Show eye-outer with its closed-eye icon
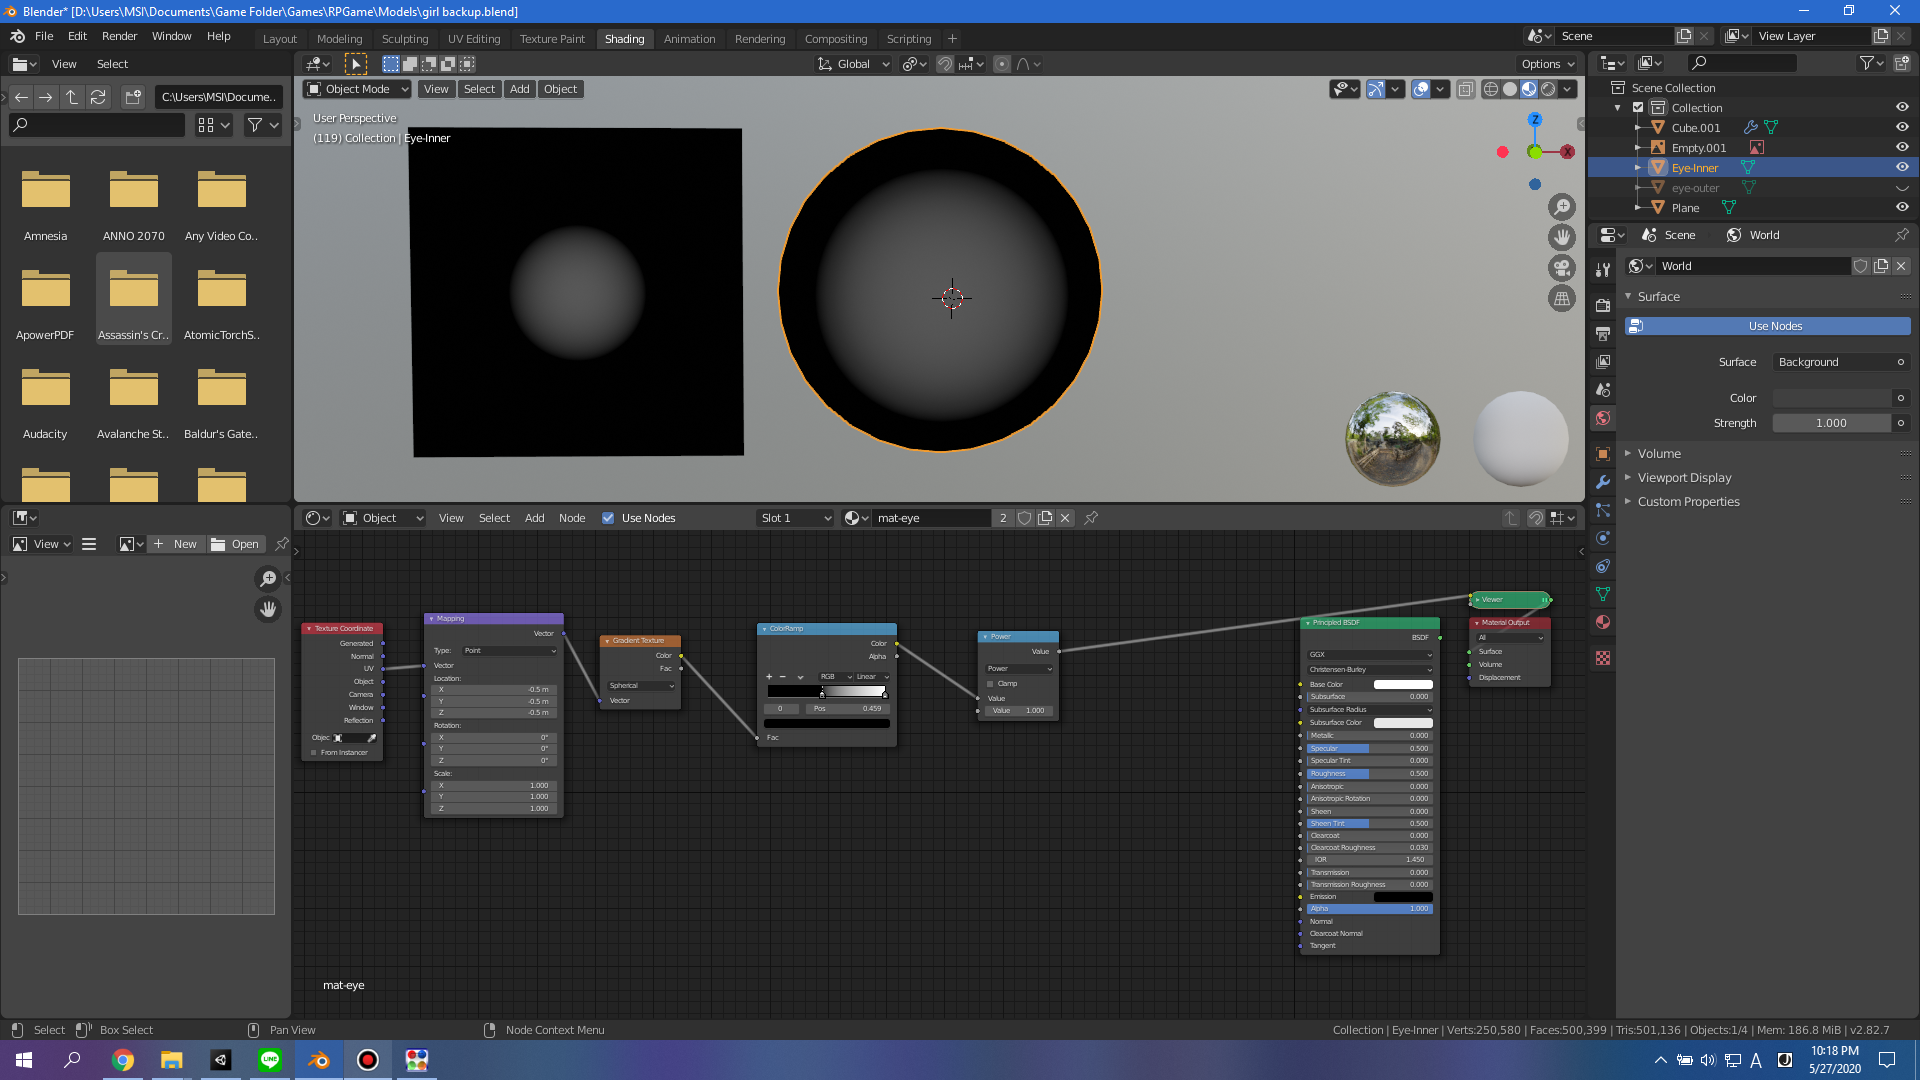1920x1080 pixels. point(1902,188)
